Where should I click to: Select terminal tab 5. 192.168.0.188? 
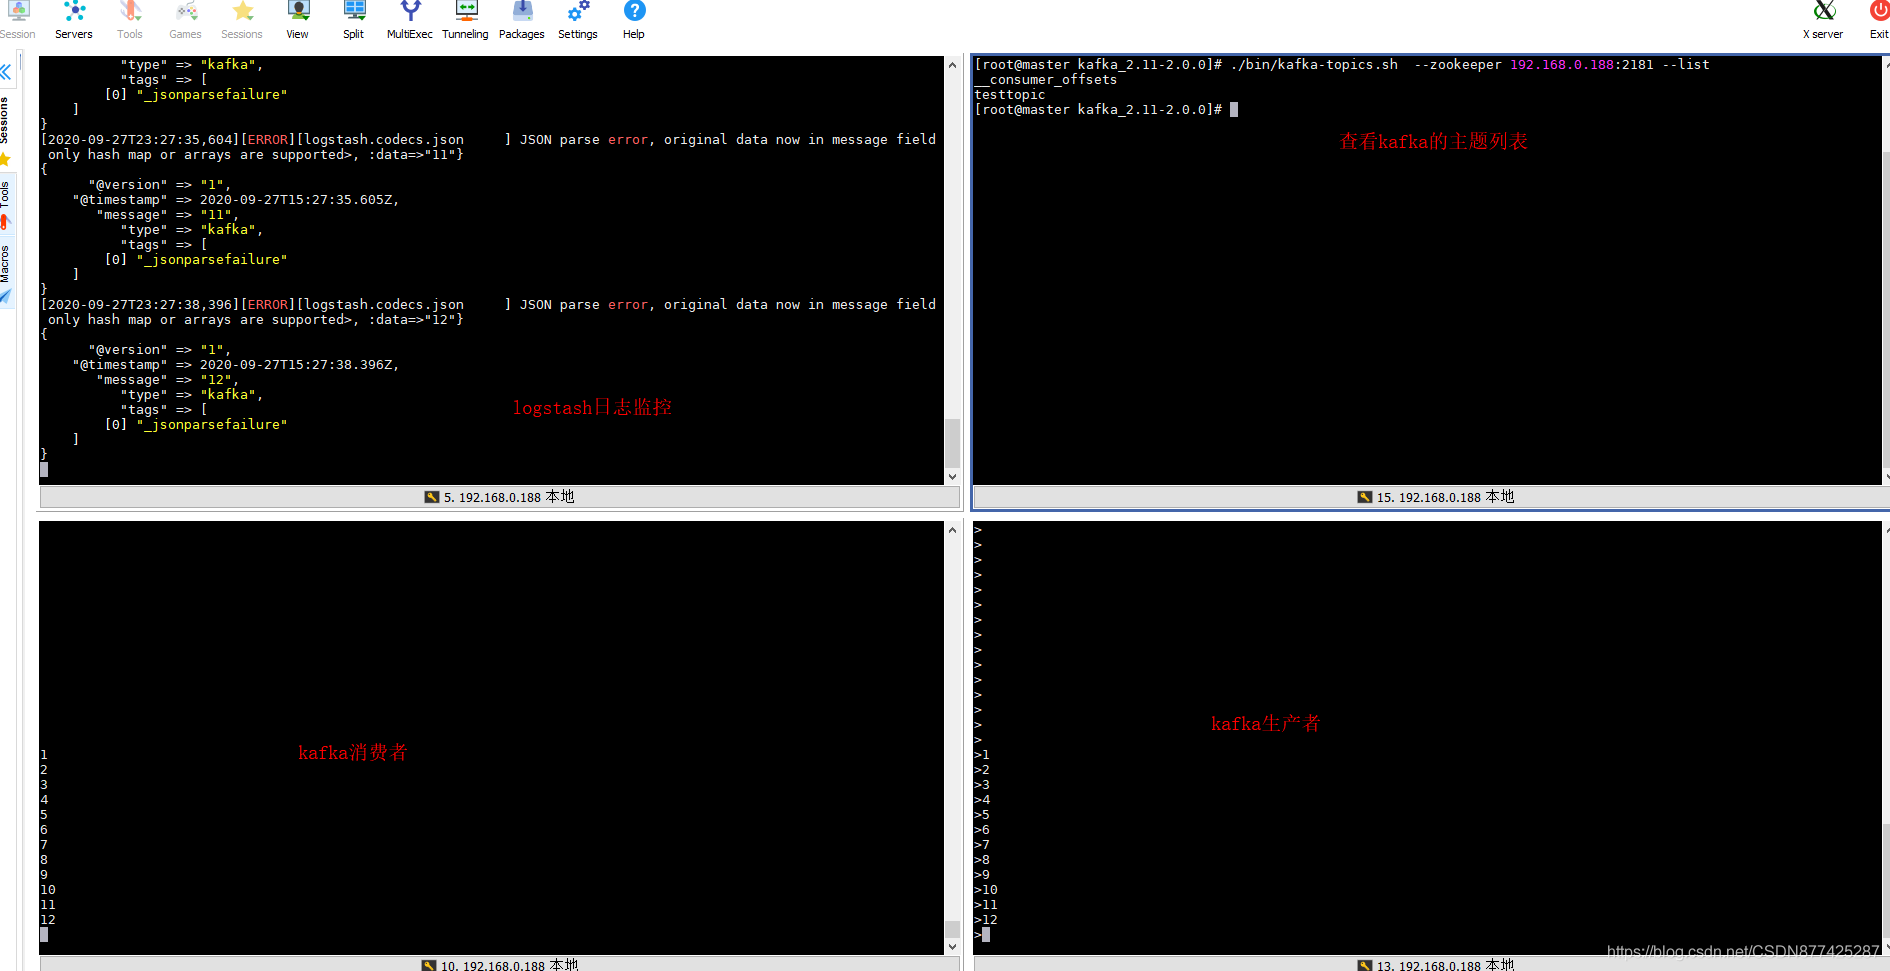pos(499,497)
